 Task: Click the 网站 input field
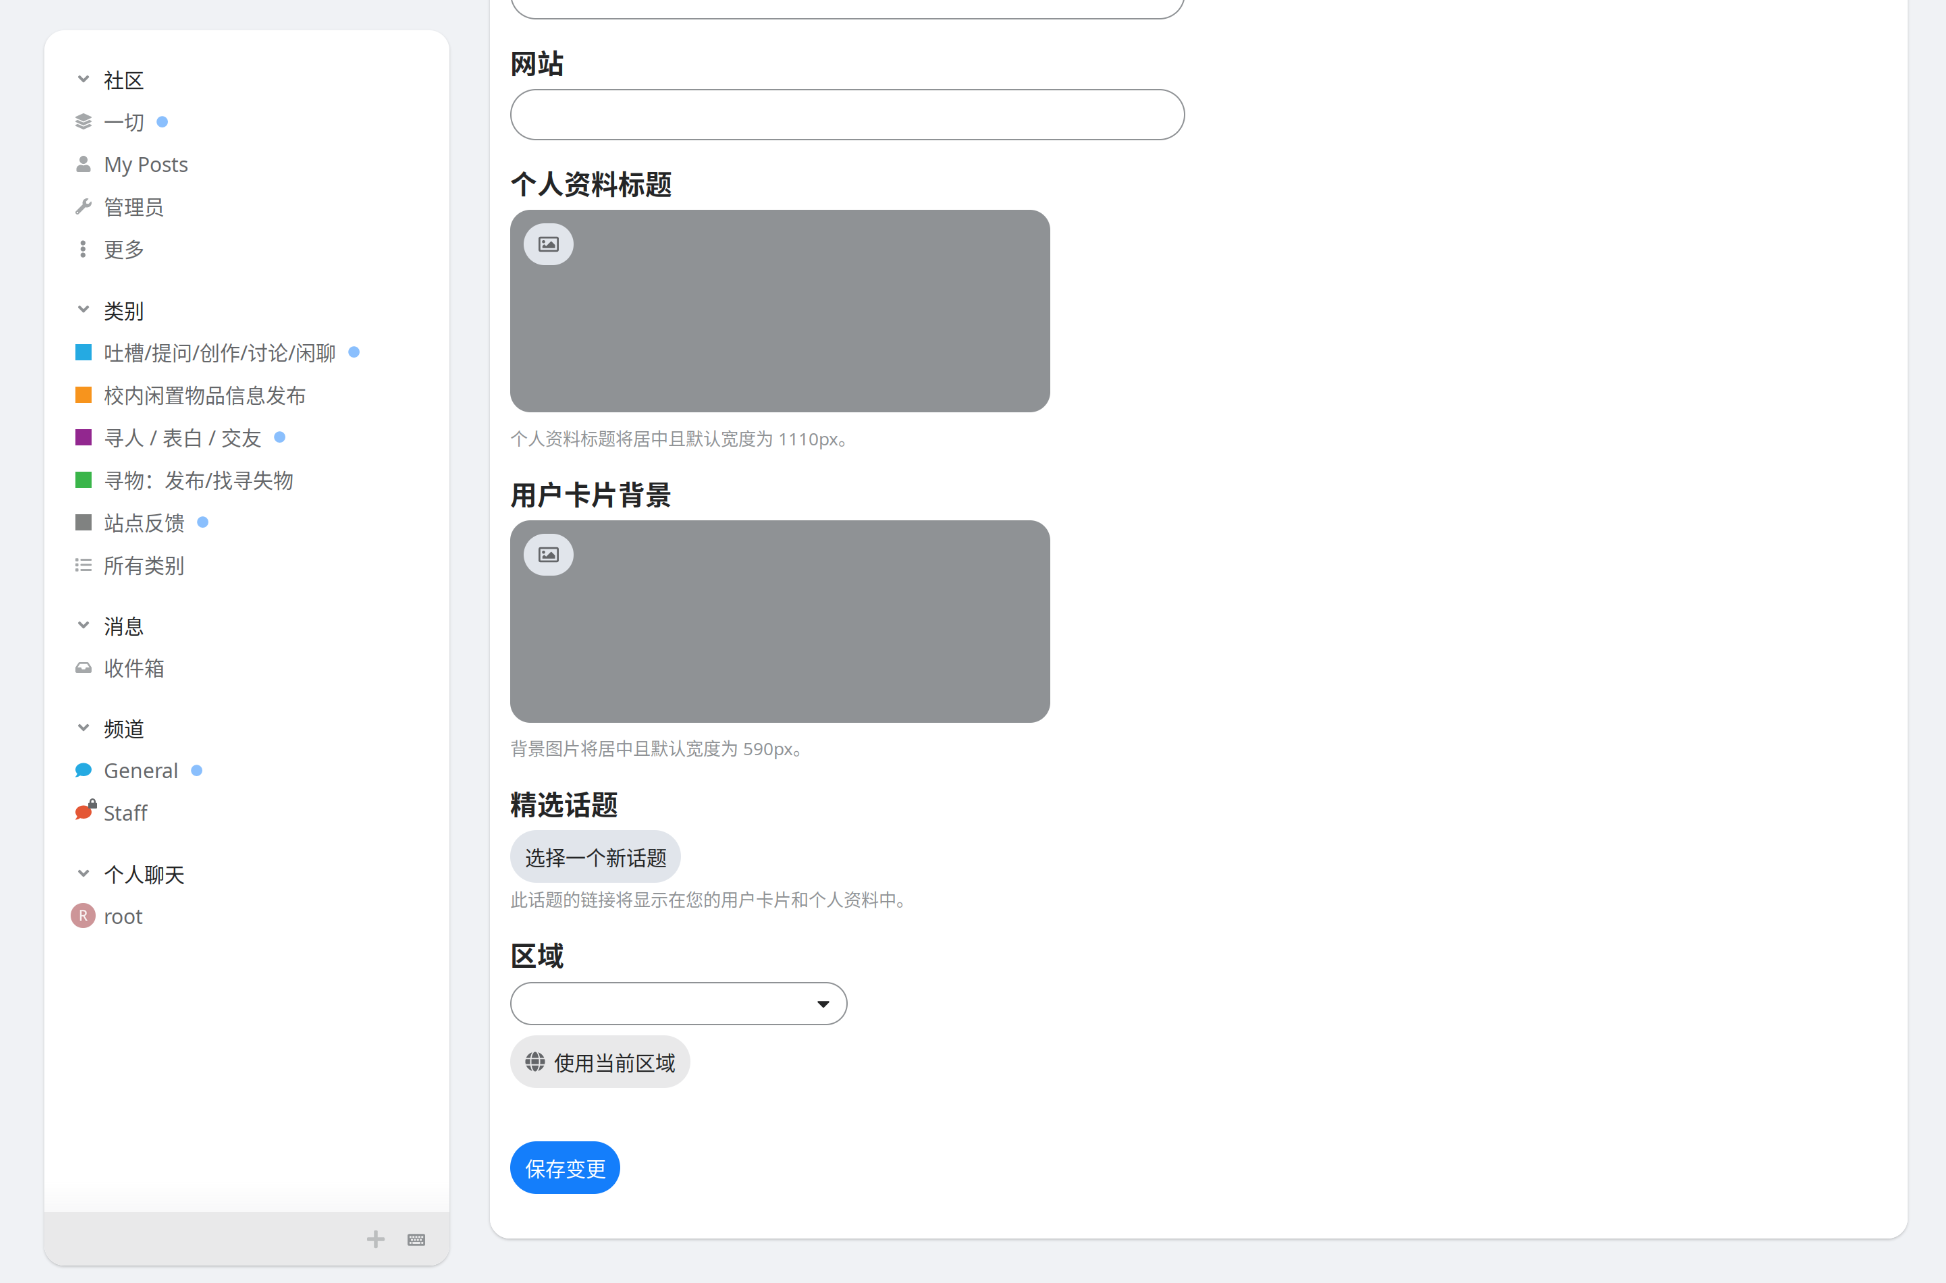point(847,115)
